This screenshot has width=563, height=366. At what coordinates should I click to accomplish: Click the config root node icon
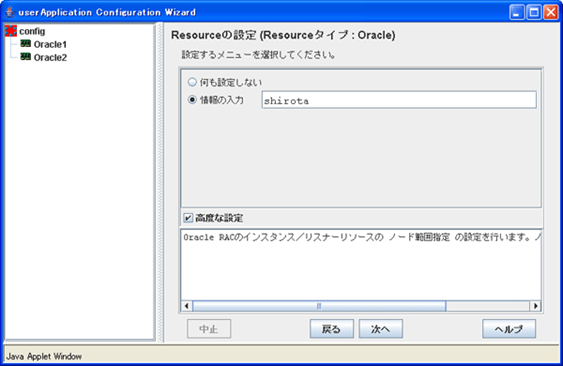coord(11,31)
